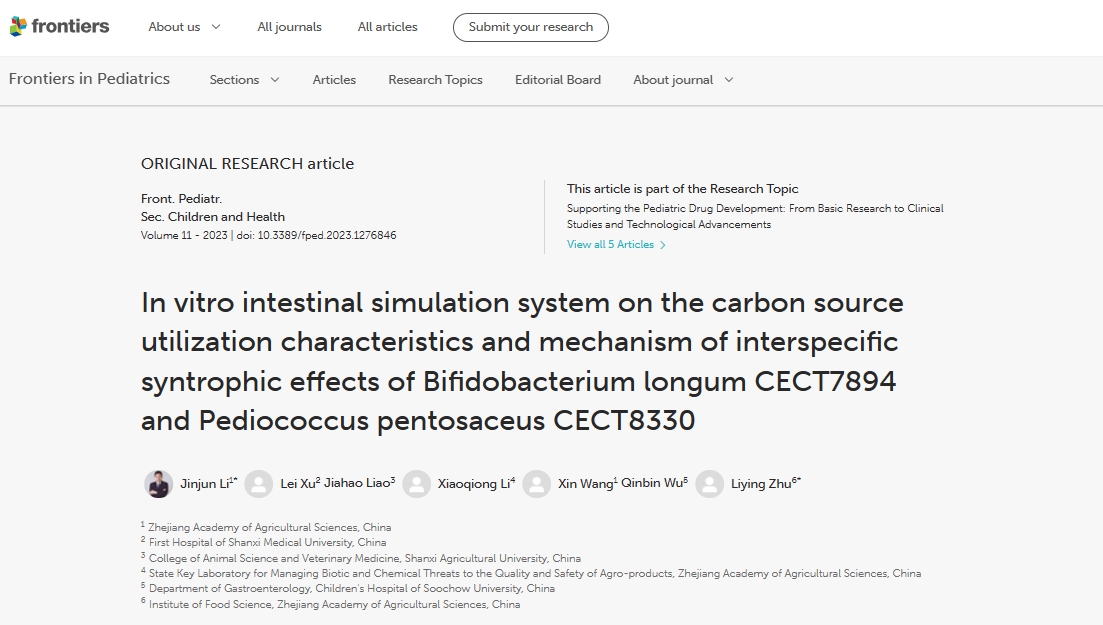
Task: Go to All journals
Action: (x=289, y=27)
